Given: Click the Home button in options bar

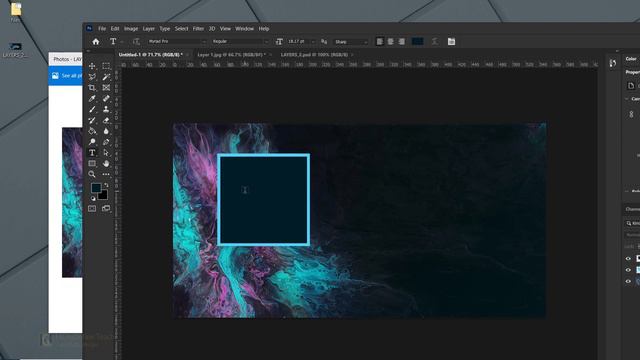Looking at the screenshot, I should click(96, 42).
